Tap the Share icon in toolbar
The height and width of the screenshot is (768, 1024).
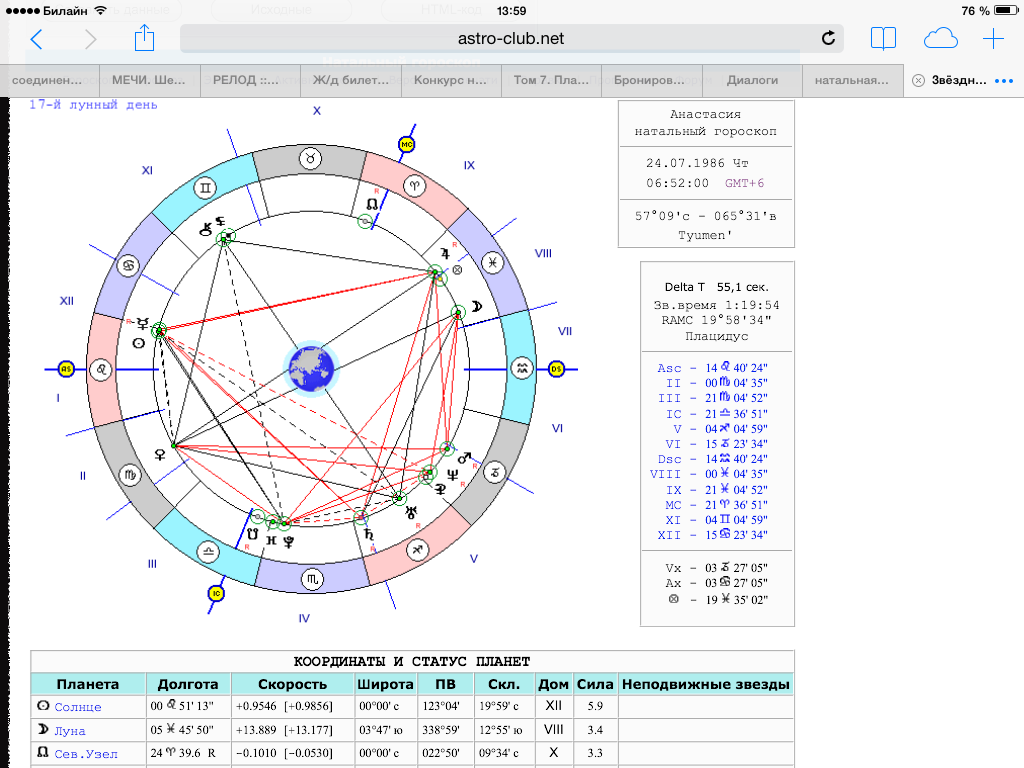coord(145,39)
